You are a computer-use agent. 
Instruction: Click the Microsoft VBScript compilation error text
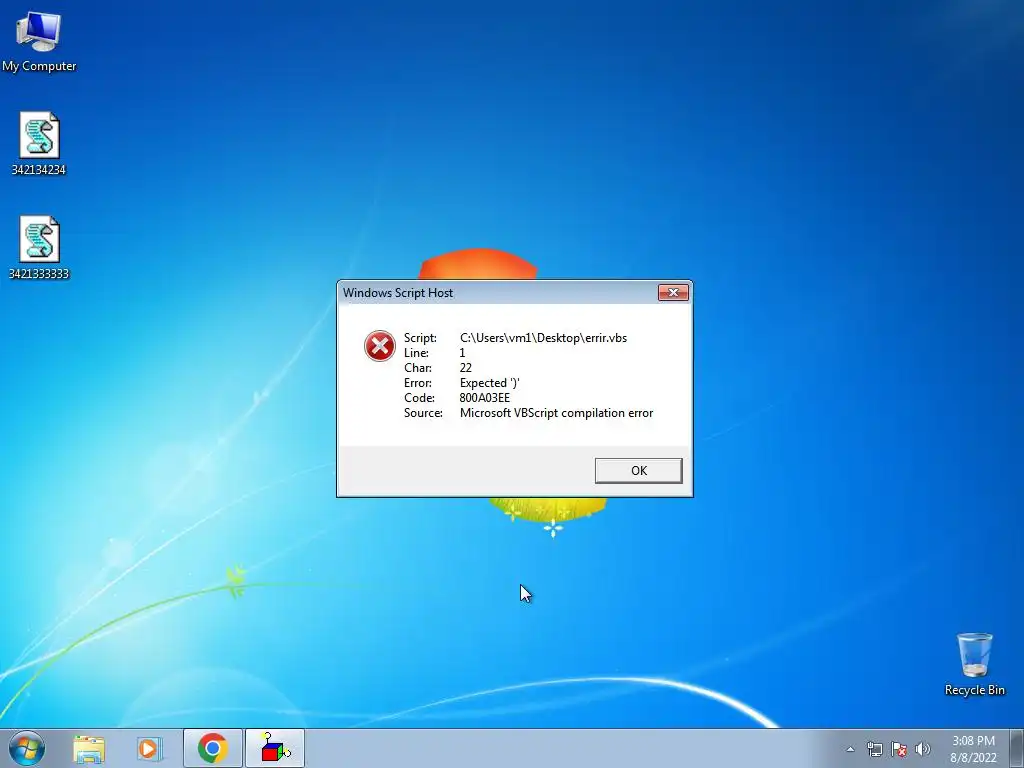[556, 413]
